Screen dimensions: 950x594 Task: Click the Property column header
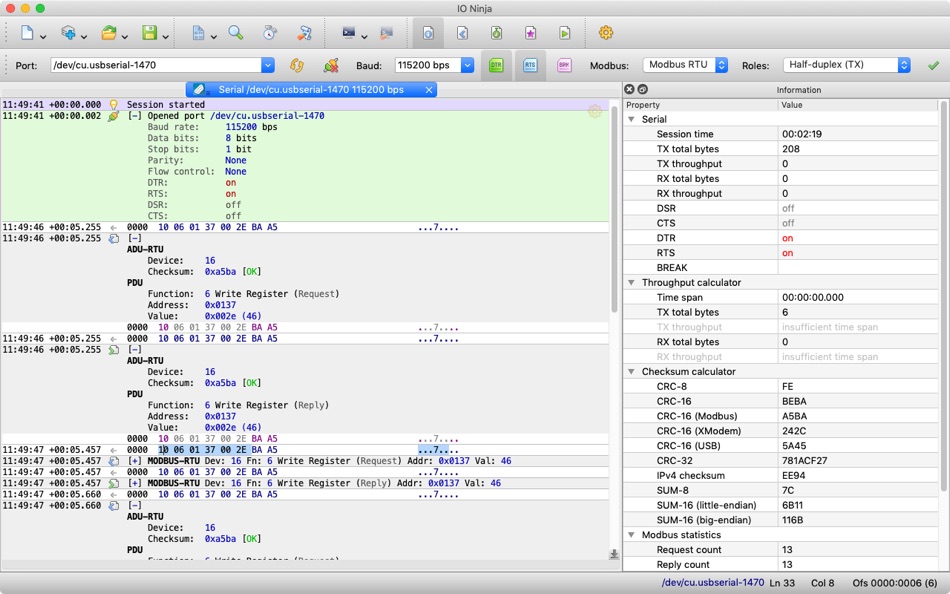[700, 105]
